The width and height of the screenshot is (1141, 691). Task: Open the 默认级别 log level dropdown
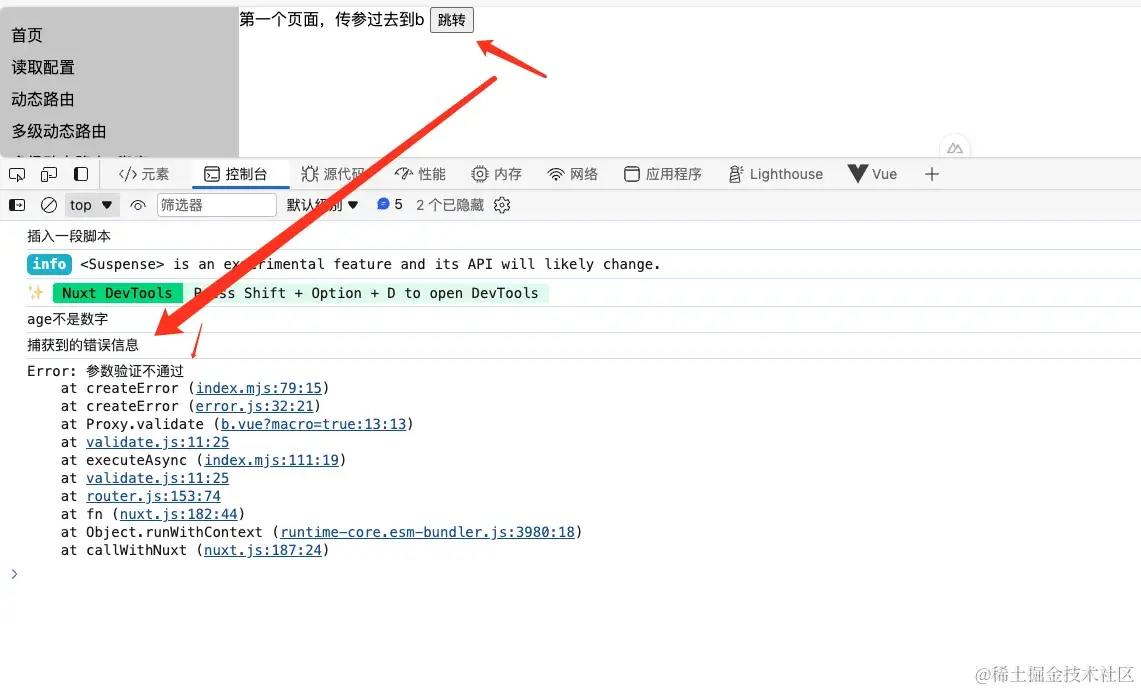point(322,205)
